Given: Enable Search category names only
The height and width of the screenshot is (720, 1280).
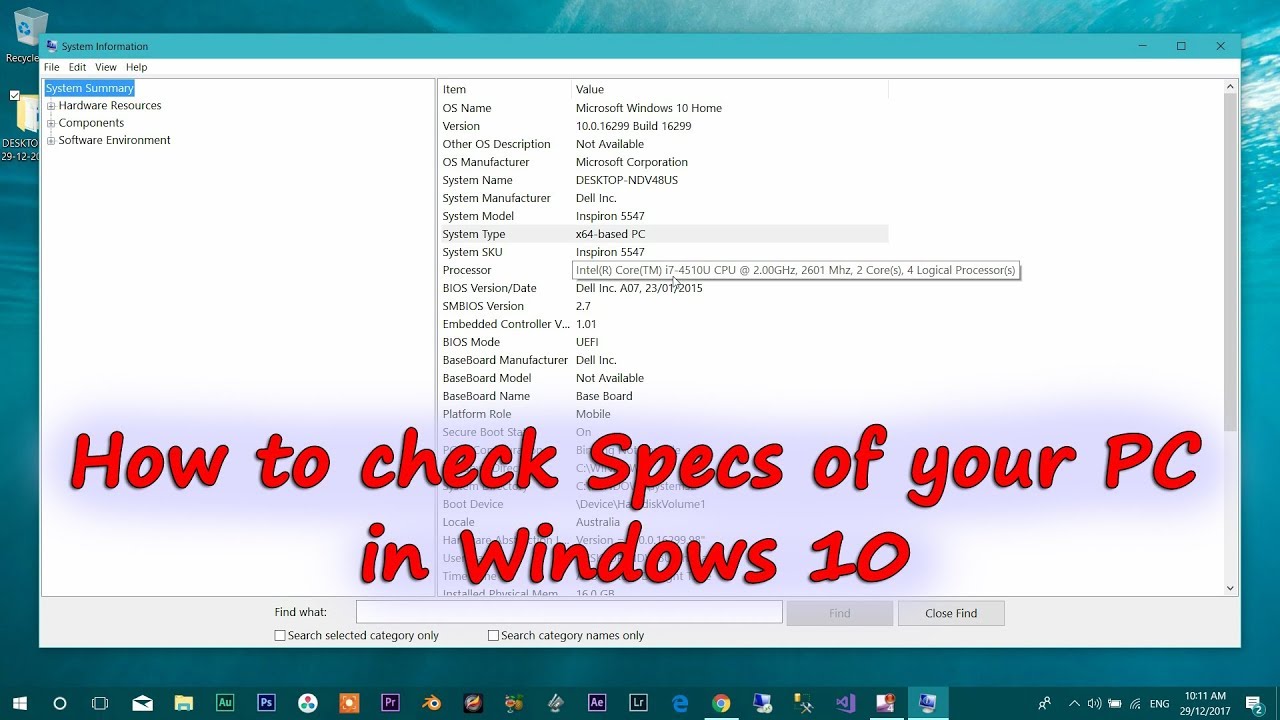Looking at the screenshot, I should coord(493,635).
